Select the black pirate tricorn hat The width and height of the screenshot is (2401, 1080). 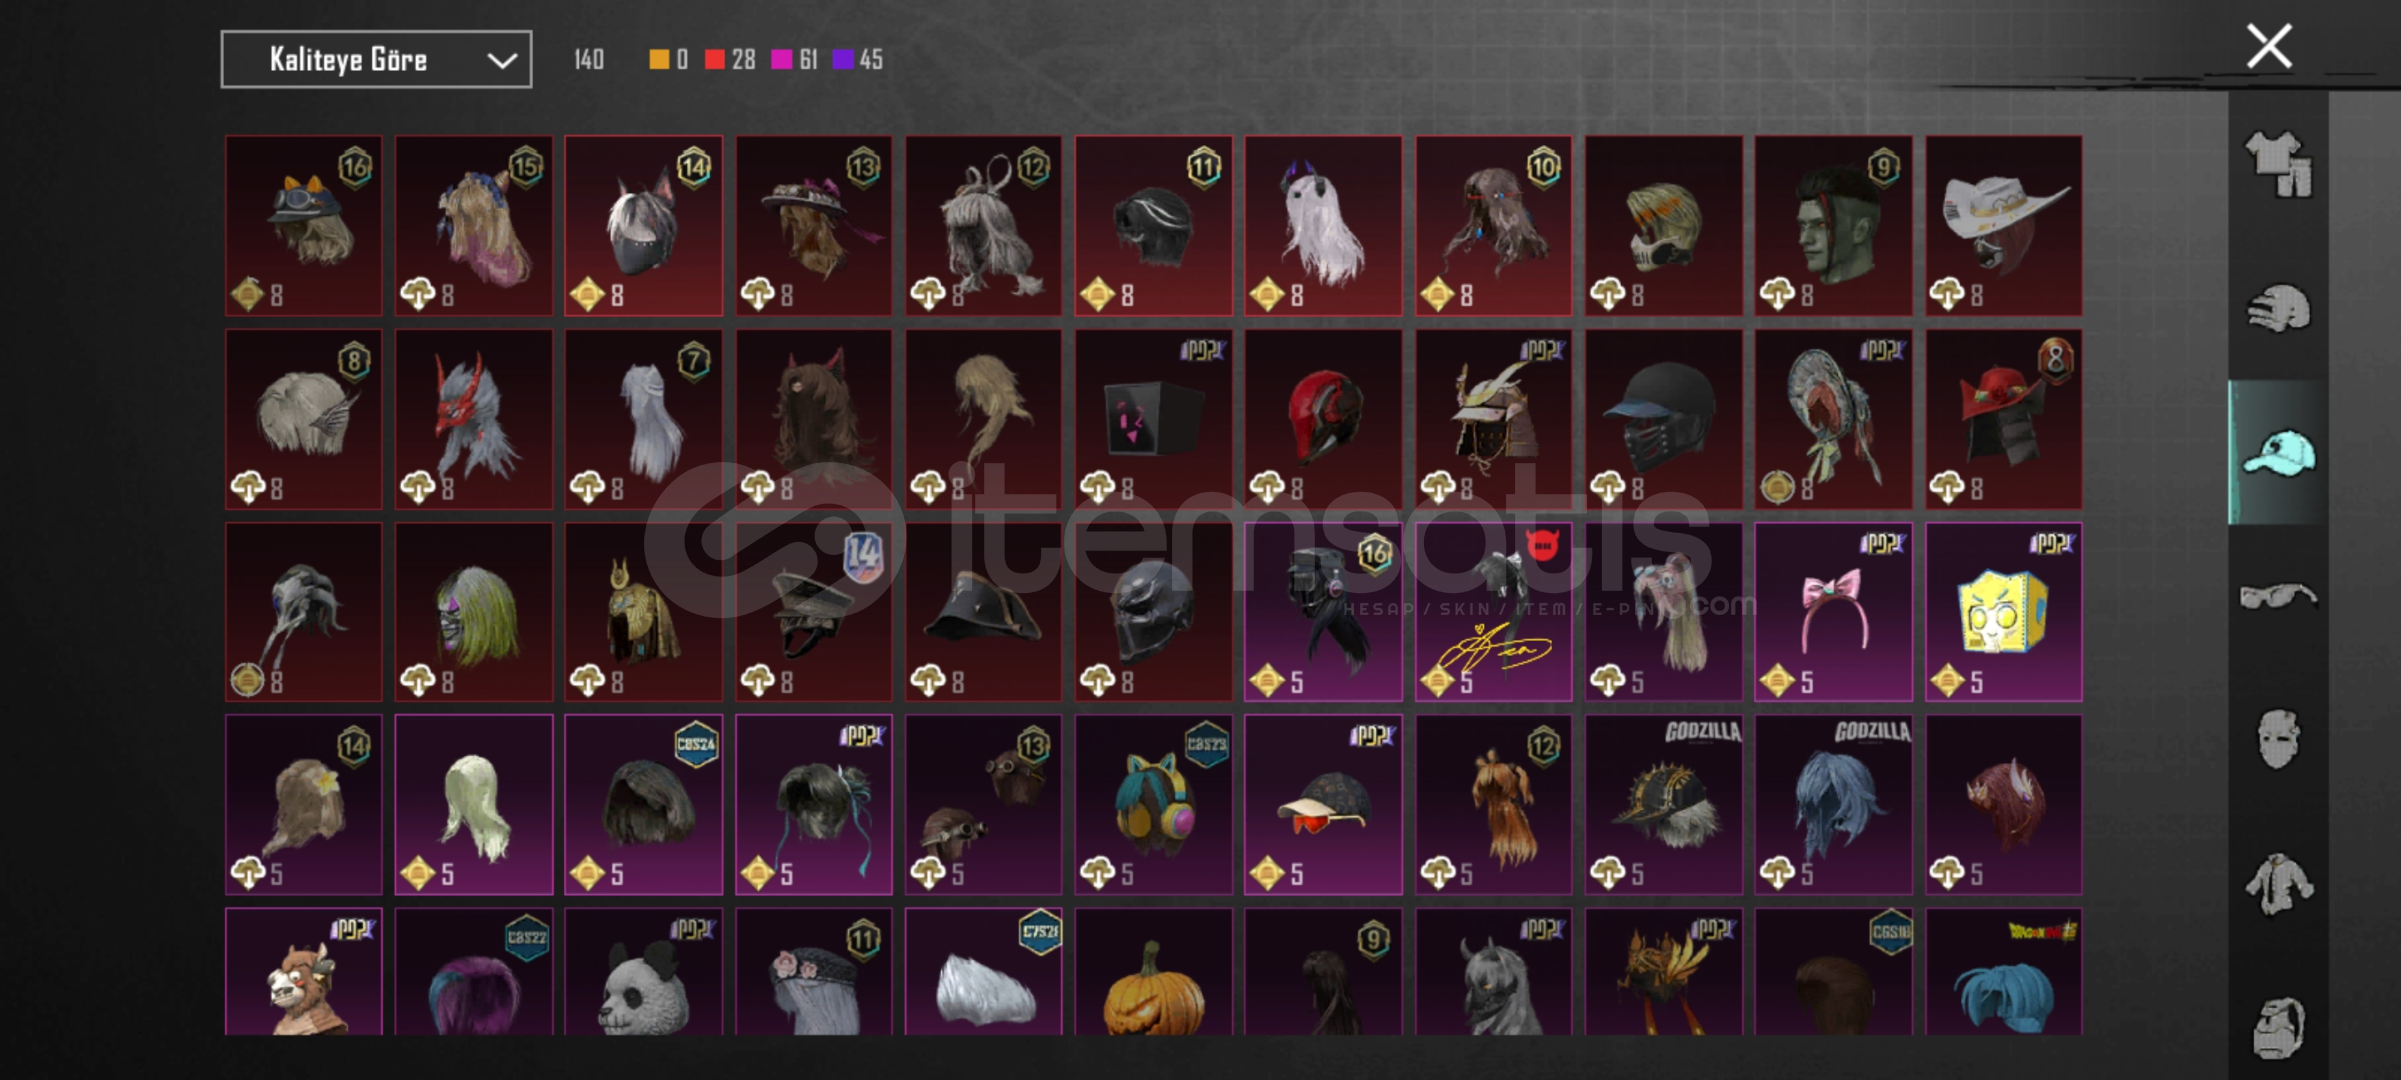983,612
